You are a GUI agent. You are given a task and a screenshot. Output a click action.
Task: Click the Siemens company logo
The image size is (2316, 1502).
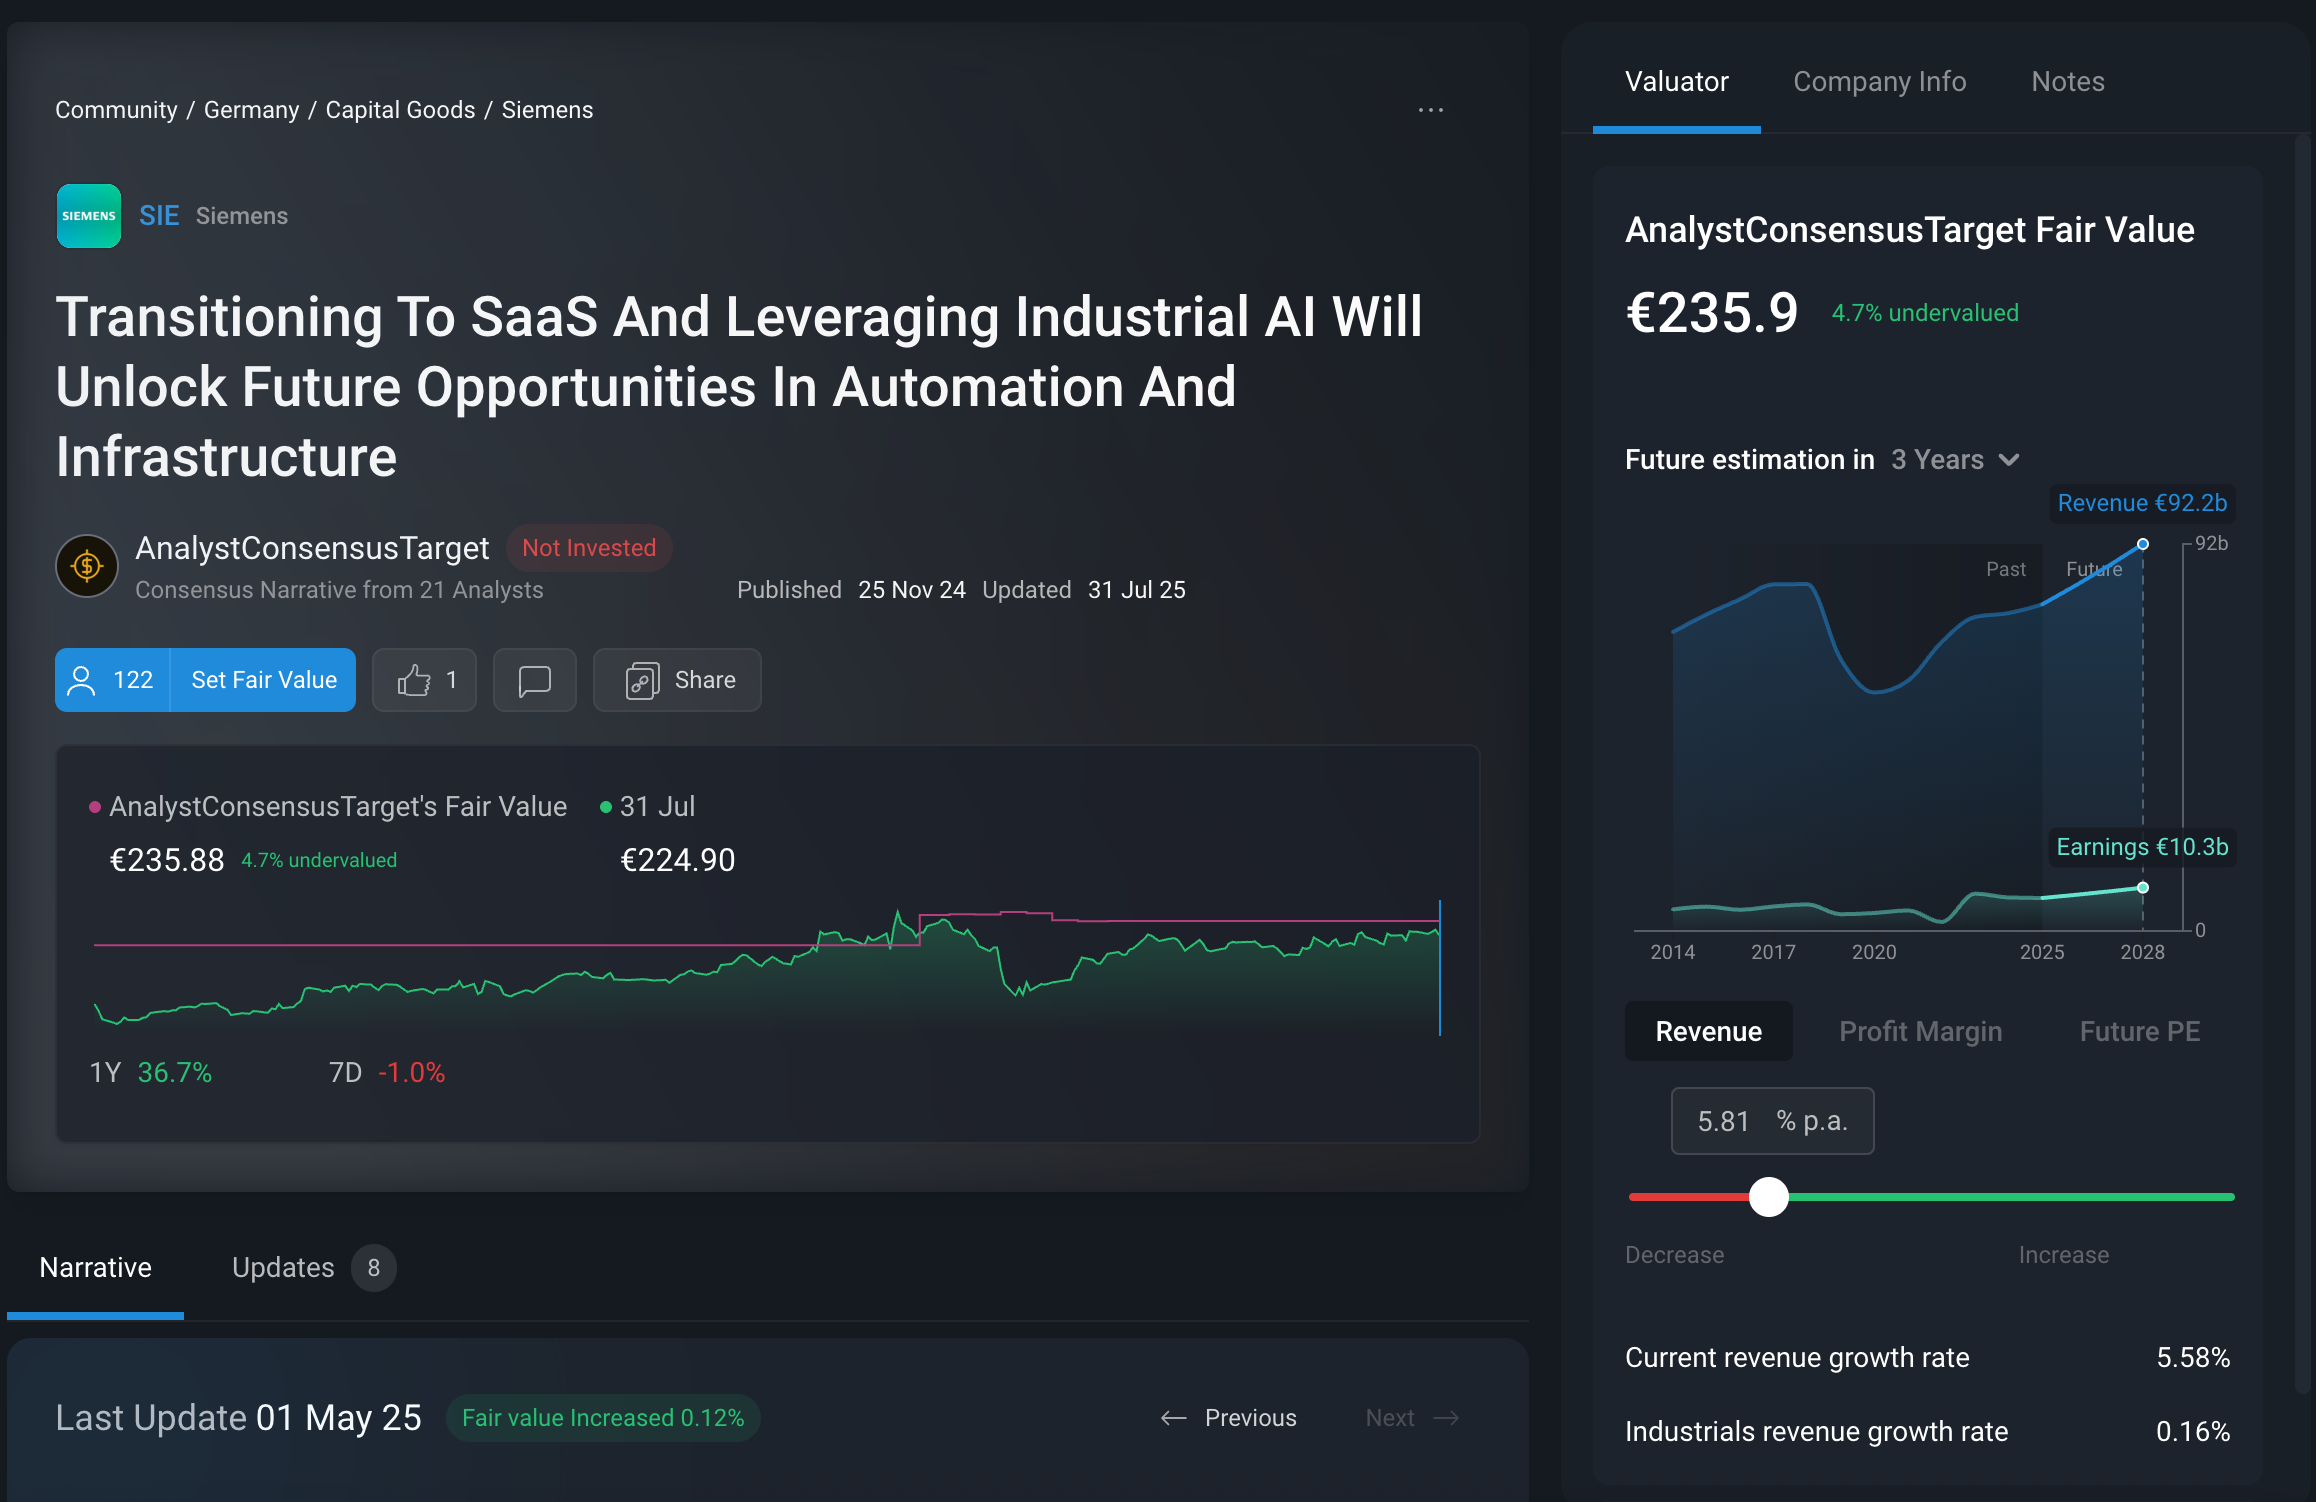pos(89,216)
